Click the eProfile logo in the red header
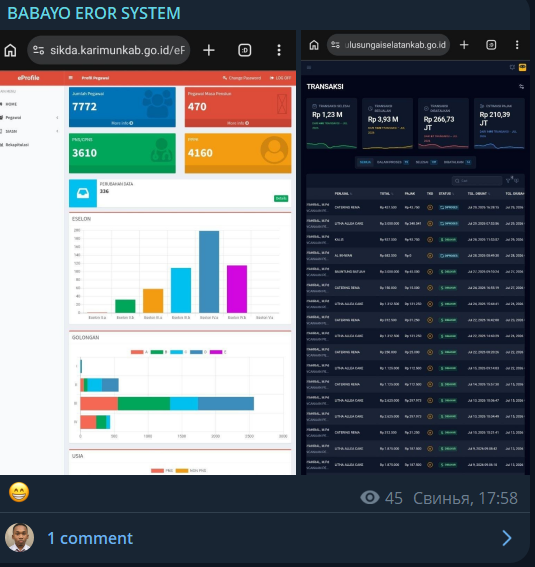The width and height of the screenshot is (535, 567). (x=28, y=78)
